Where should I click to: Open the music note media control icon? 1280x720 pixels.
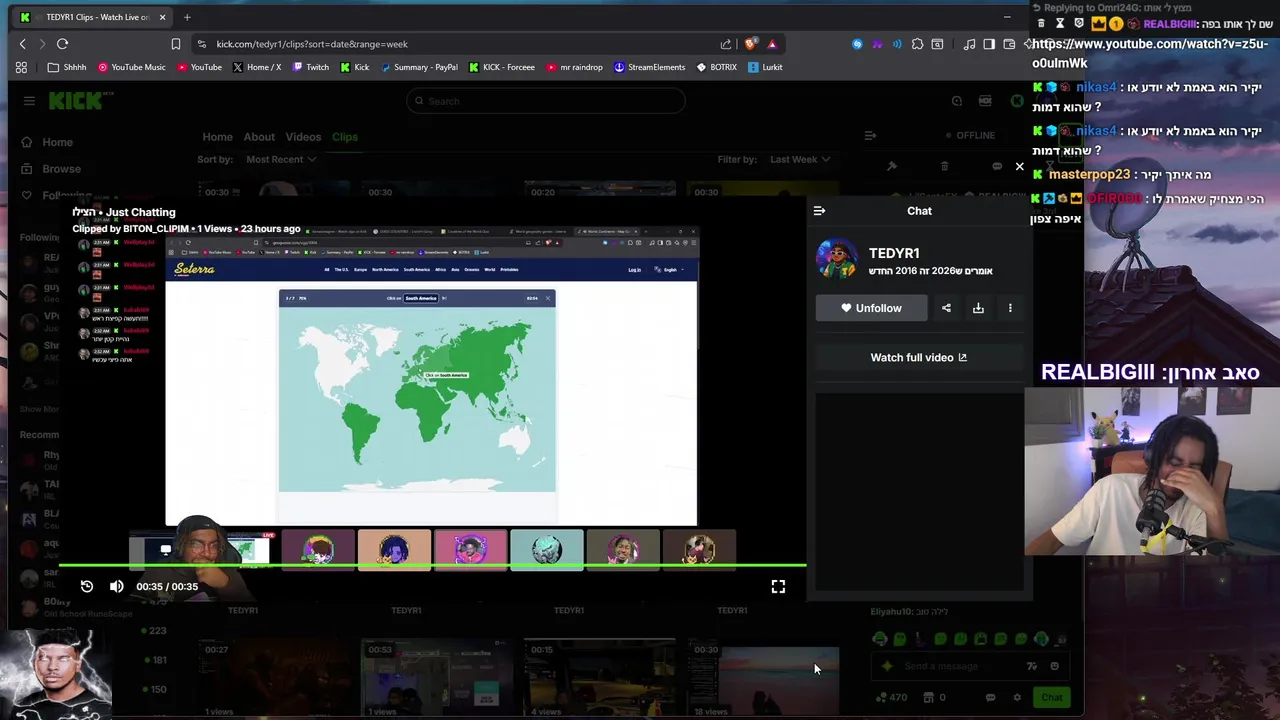[x=969, y=44]
